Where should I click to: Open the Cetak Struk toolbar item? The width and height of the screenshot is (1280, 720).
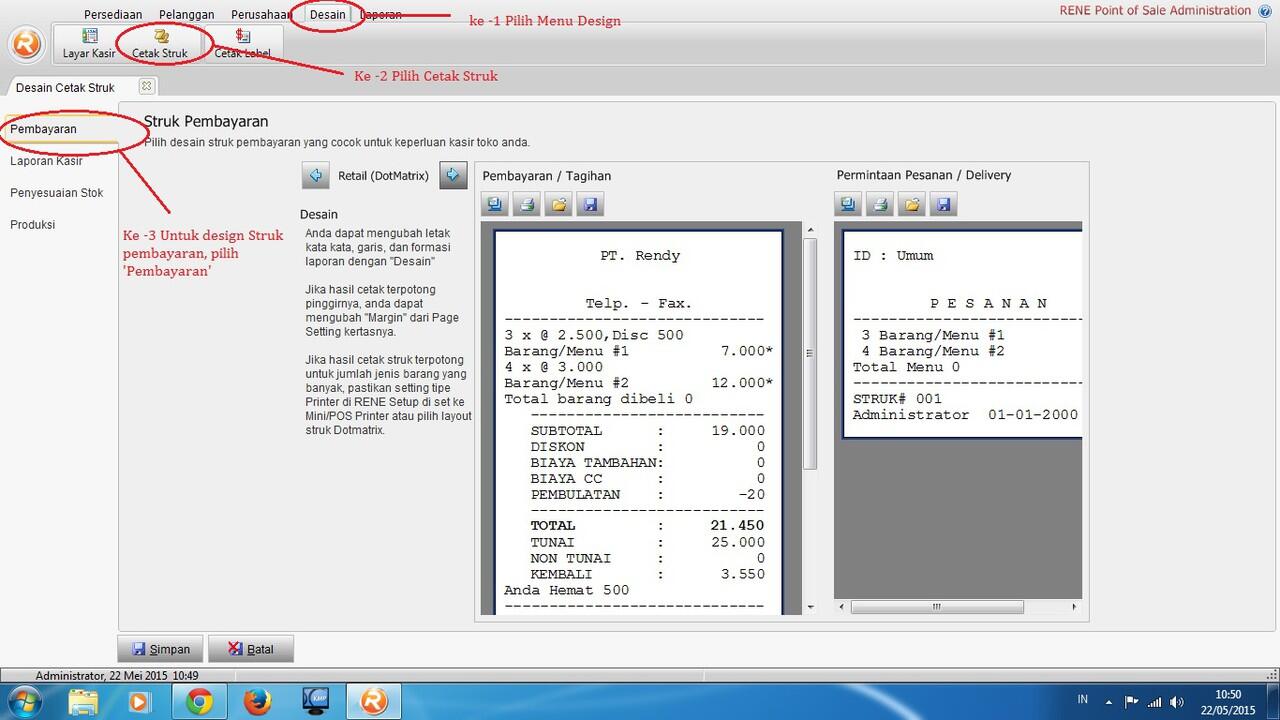[160, 44]
